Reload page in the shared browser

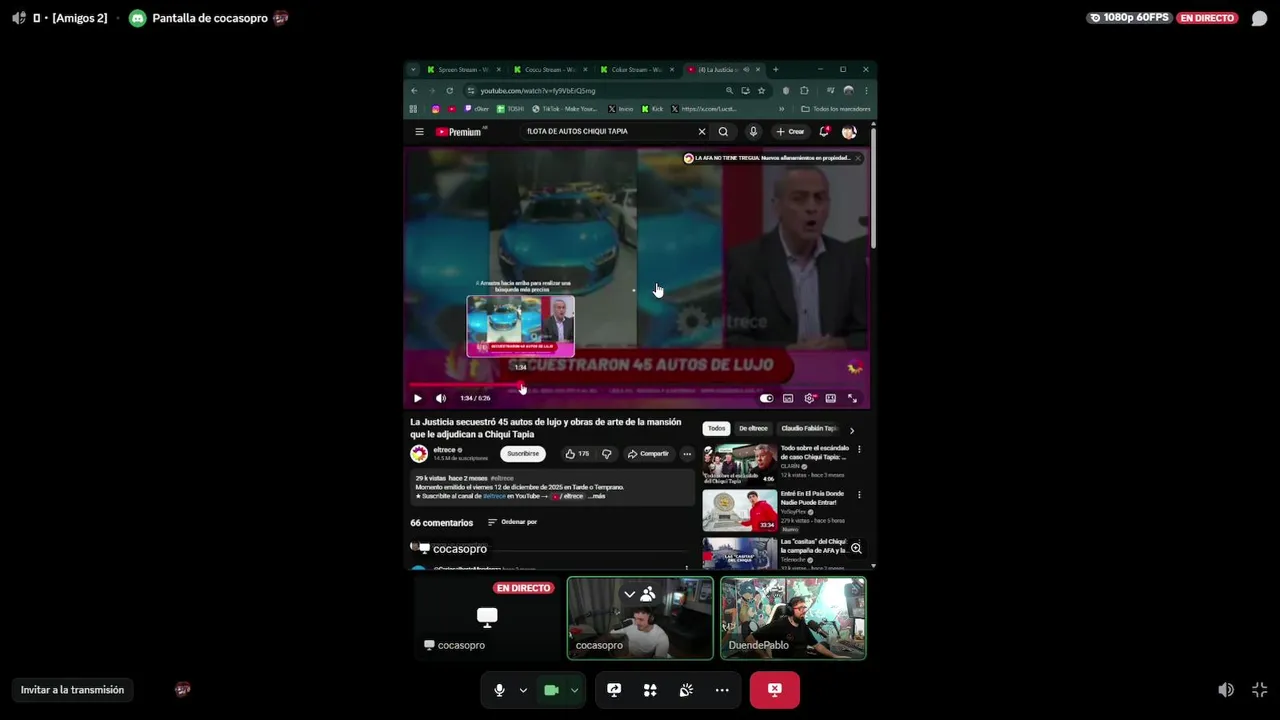coord(449,91)
